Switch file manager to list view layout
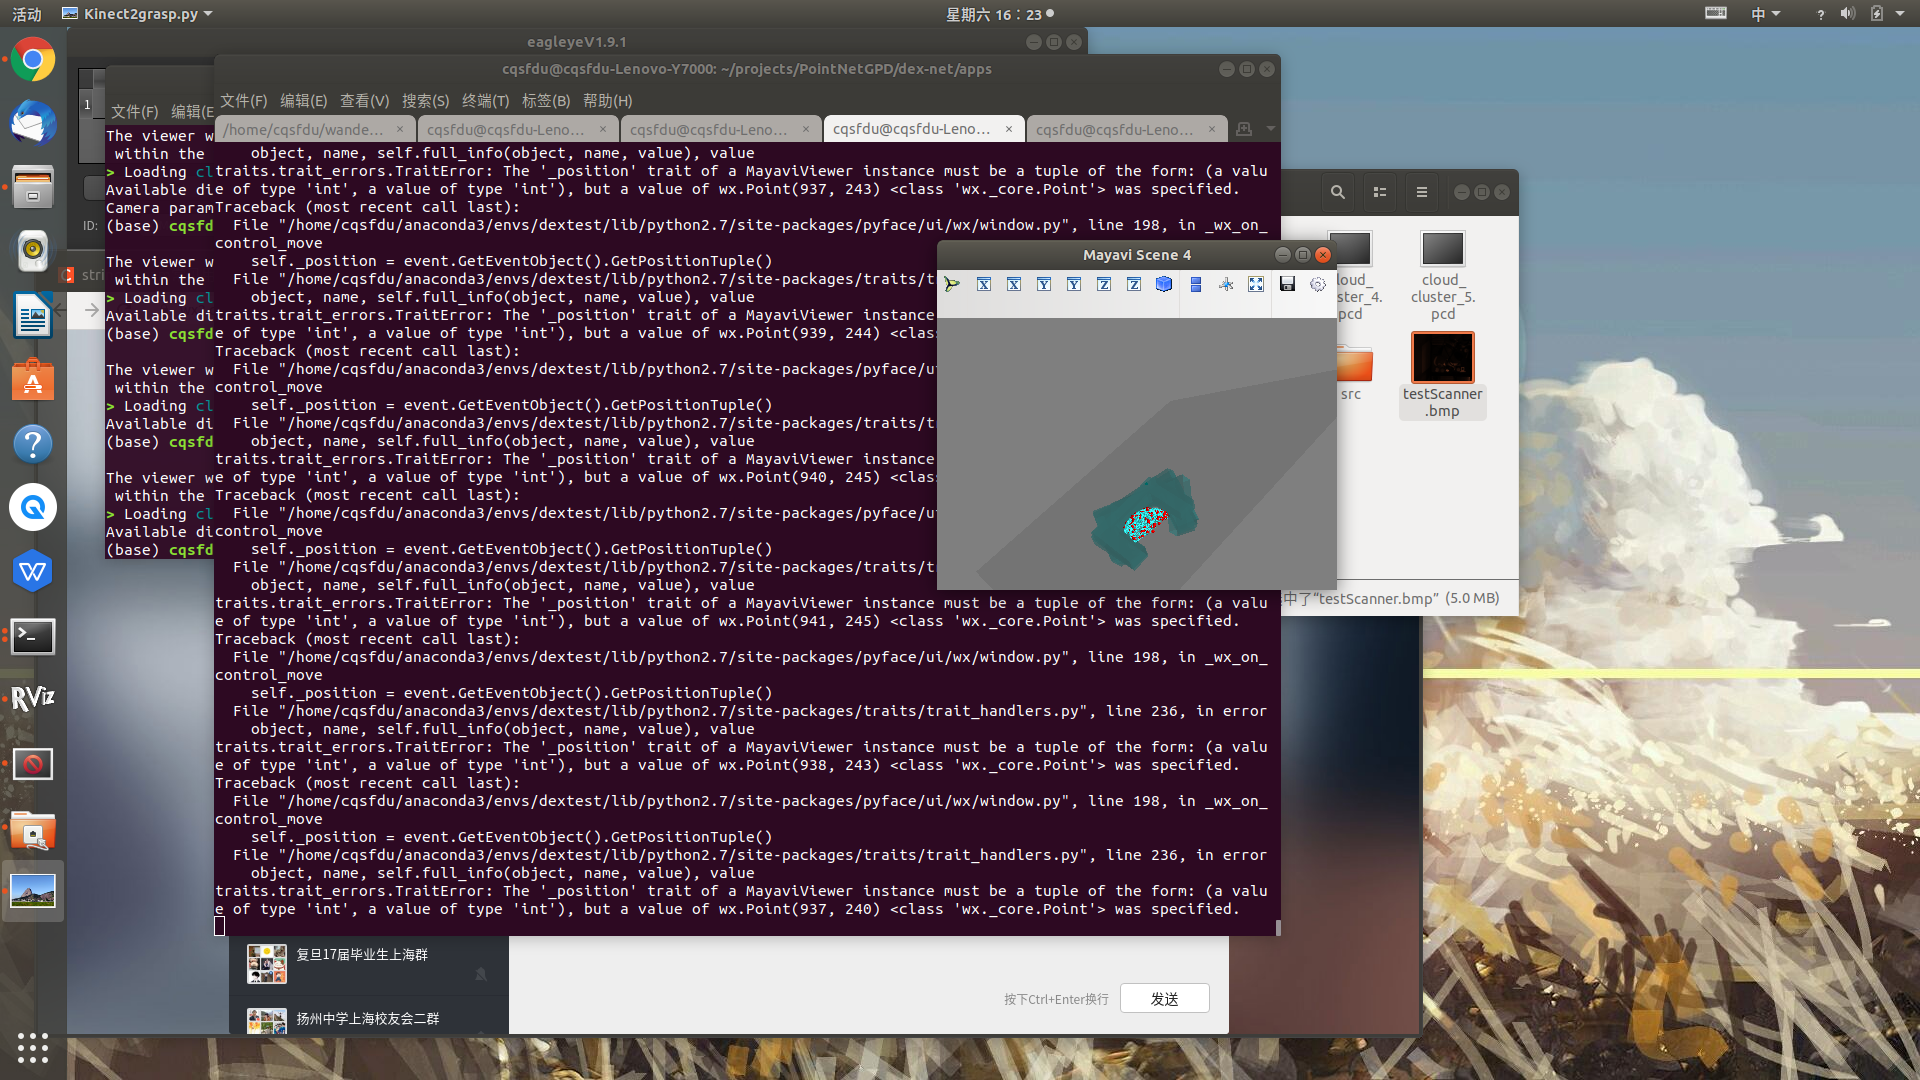Viewport: 1920px width, 1080px height. click(1379, 191)
